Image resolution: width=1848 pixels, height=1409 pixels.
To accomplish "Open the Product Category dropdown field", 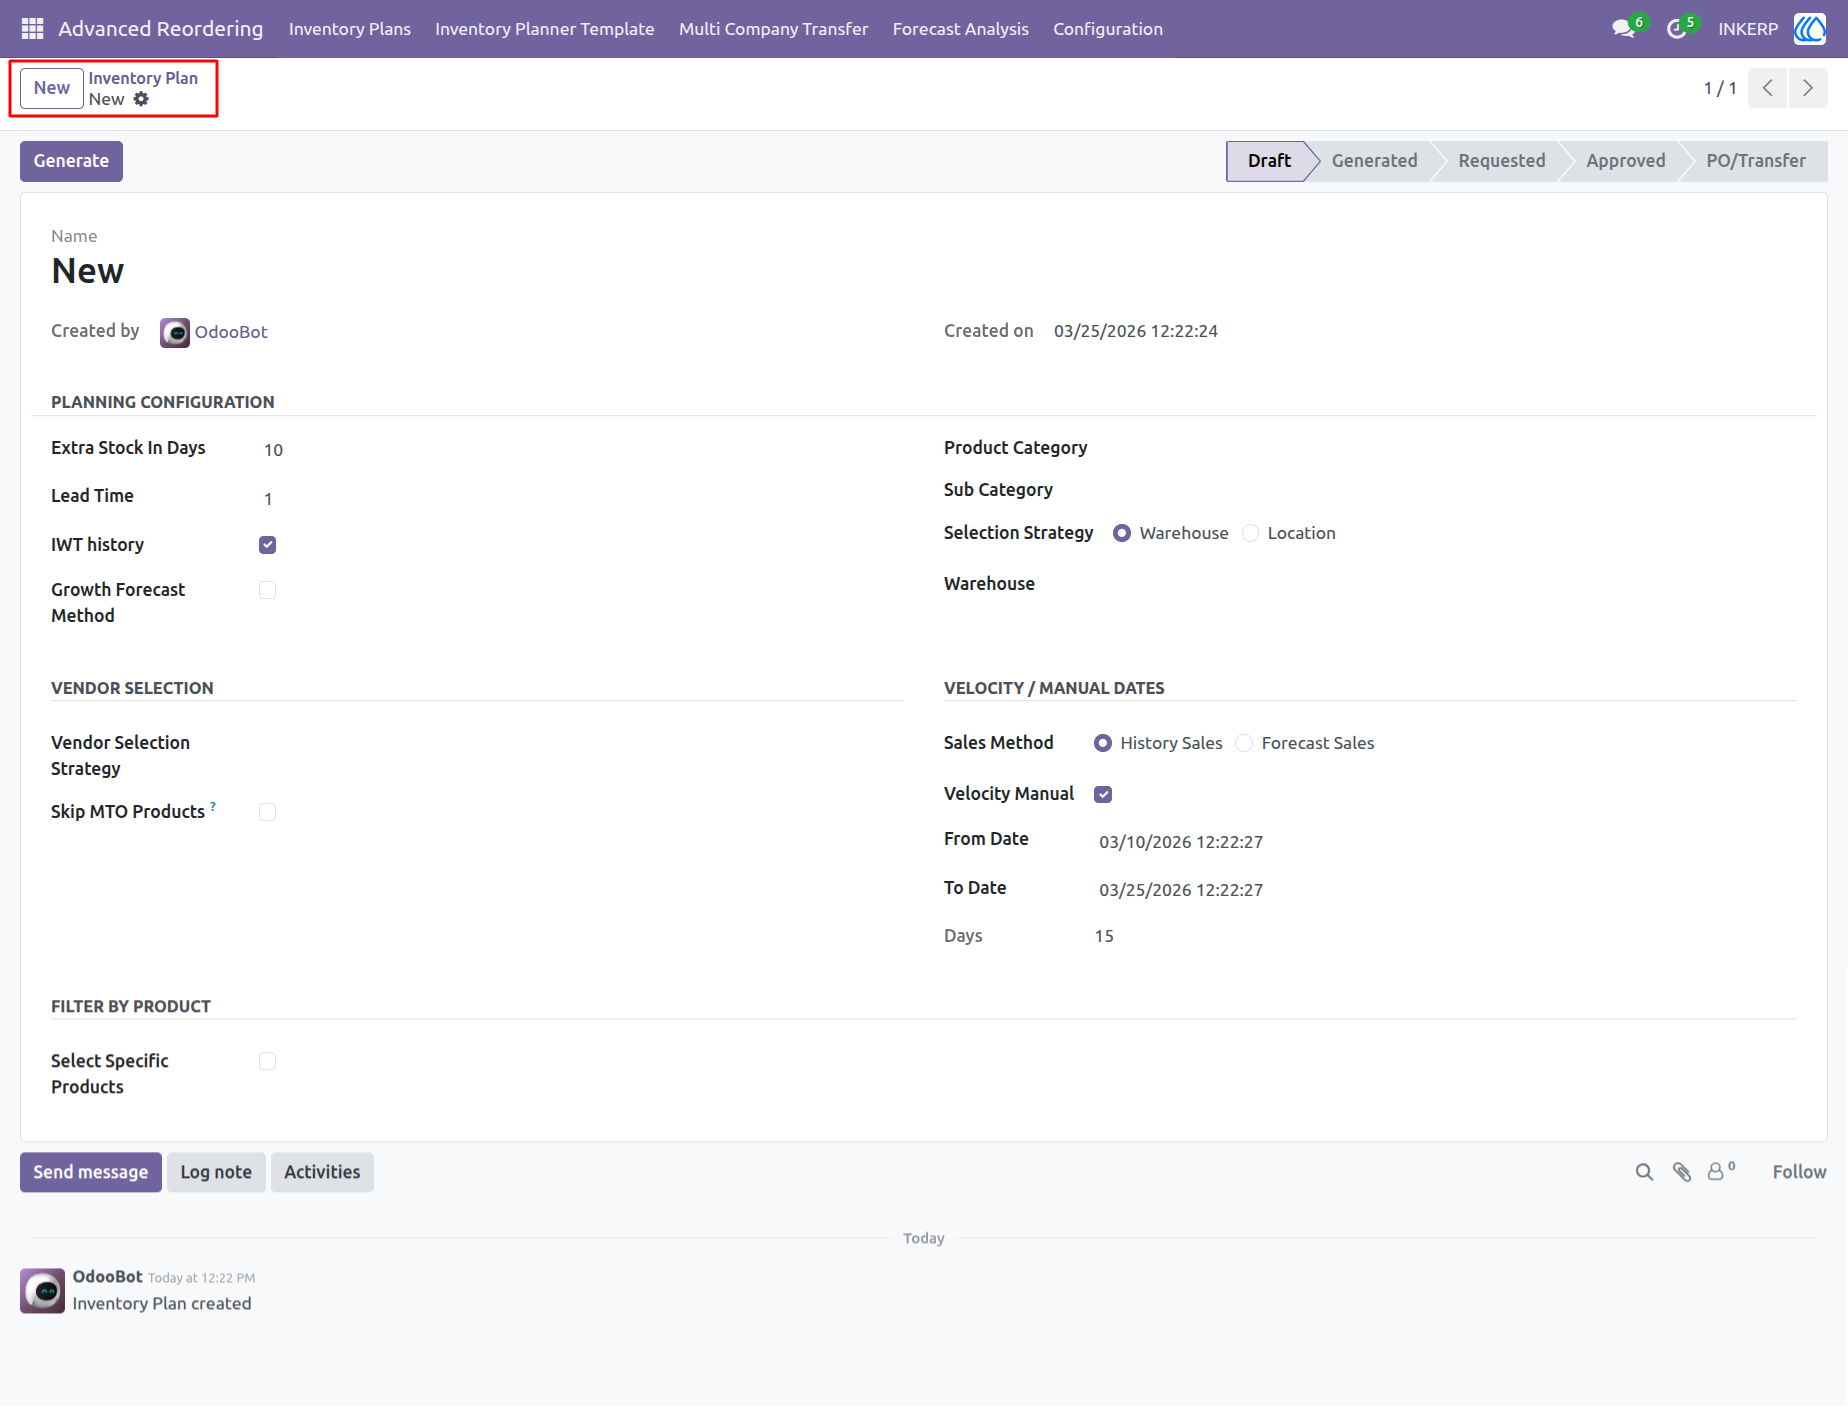I will tap(1450, 448).
